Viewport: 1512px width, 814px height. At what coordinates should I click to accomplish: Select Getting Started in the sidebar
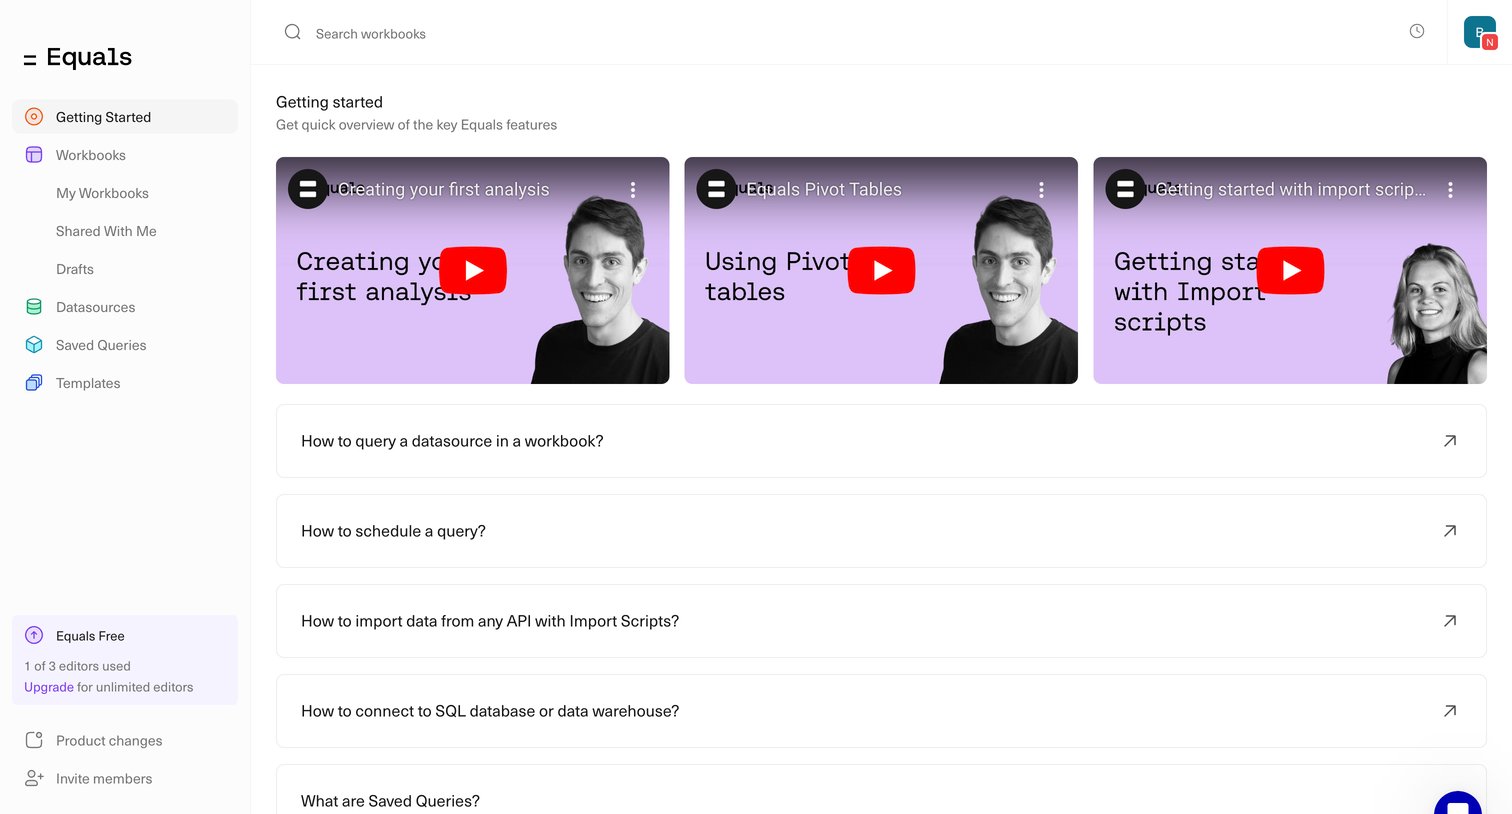pyautogui.click(x=125, y=117)
